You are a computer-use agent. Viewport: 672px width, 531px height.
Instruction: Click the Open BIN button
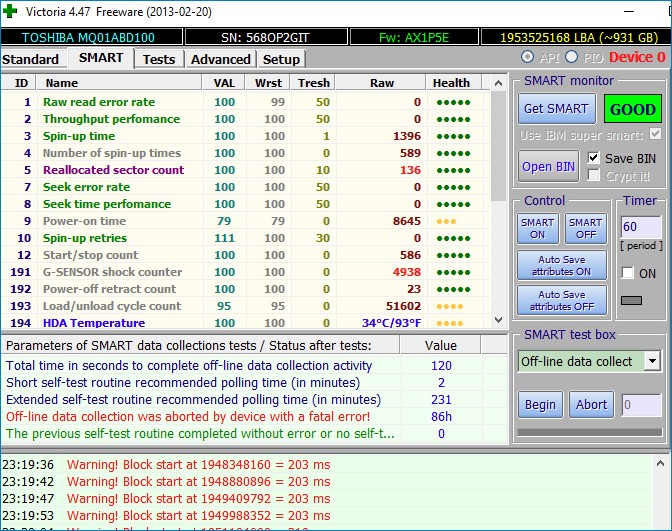click(x=549, y=166)
